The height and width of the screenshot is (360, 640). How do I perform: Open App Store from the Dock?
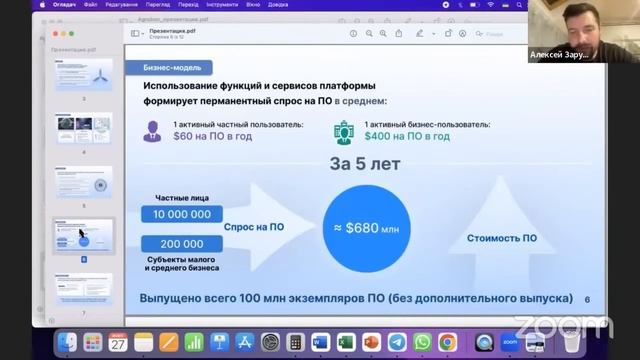tap(244, 342)
